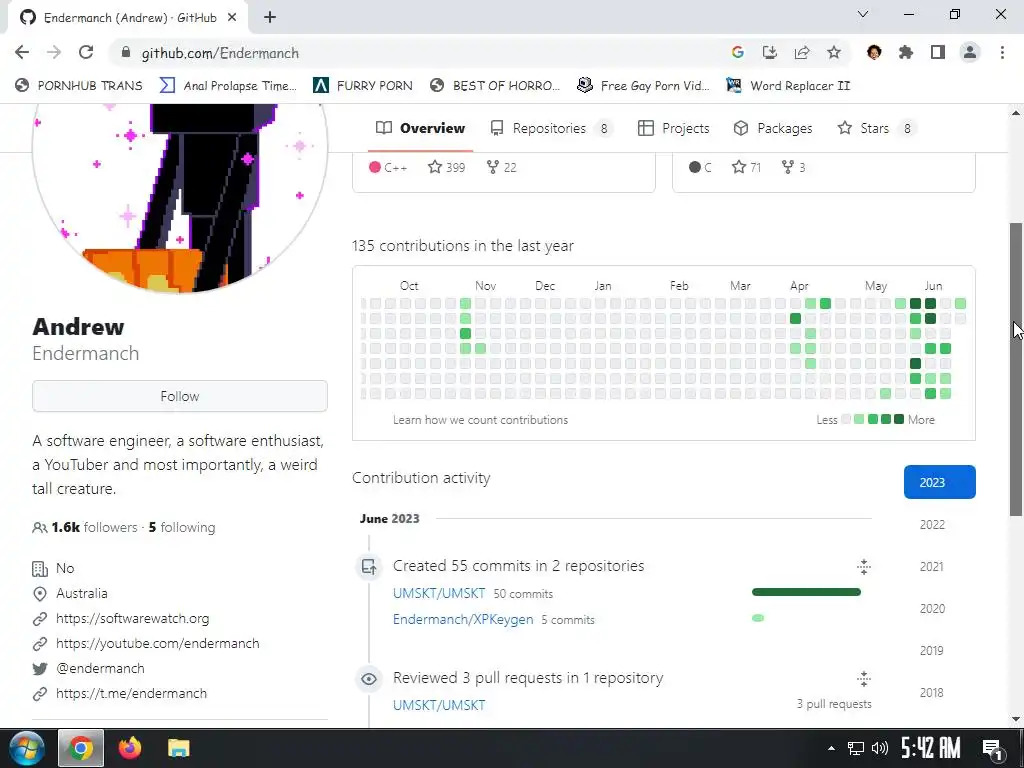Click the Twitter bird icon
Image resolution: width=1024 pixels, height=768 pixels.
[x=40, y=669]
